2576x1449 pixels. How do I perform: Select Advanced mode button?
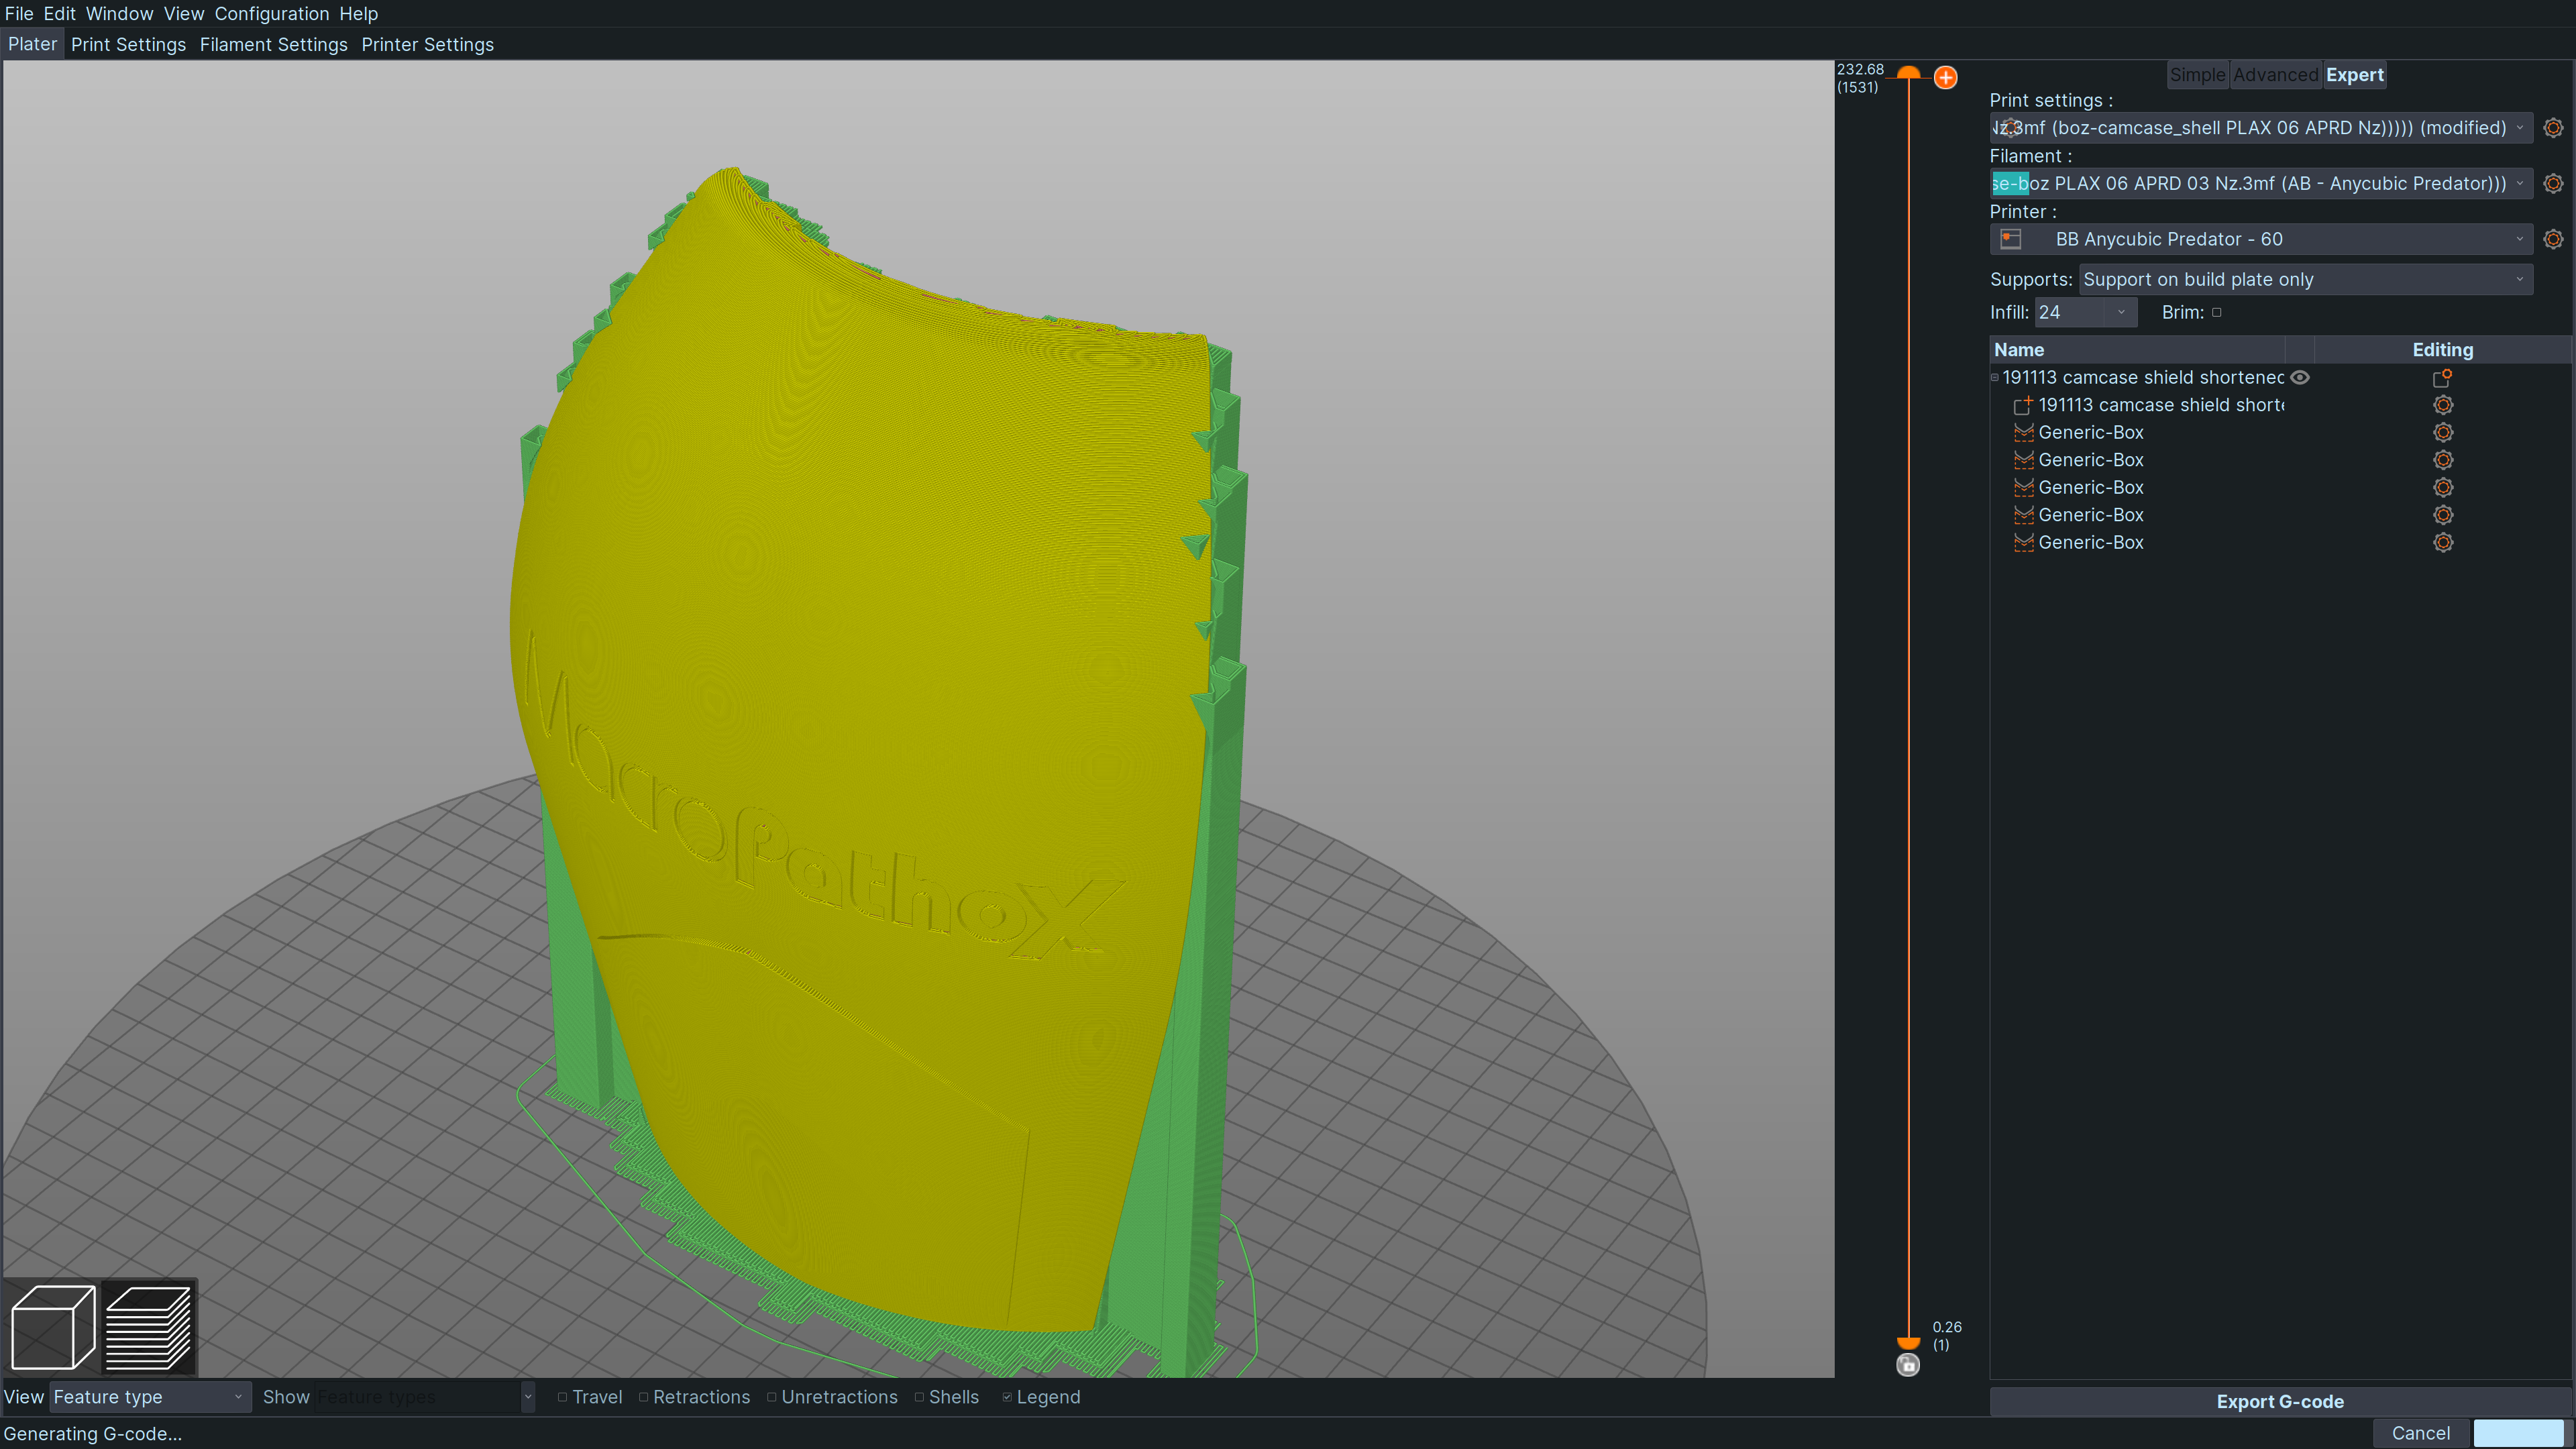point(2275,75)
